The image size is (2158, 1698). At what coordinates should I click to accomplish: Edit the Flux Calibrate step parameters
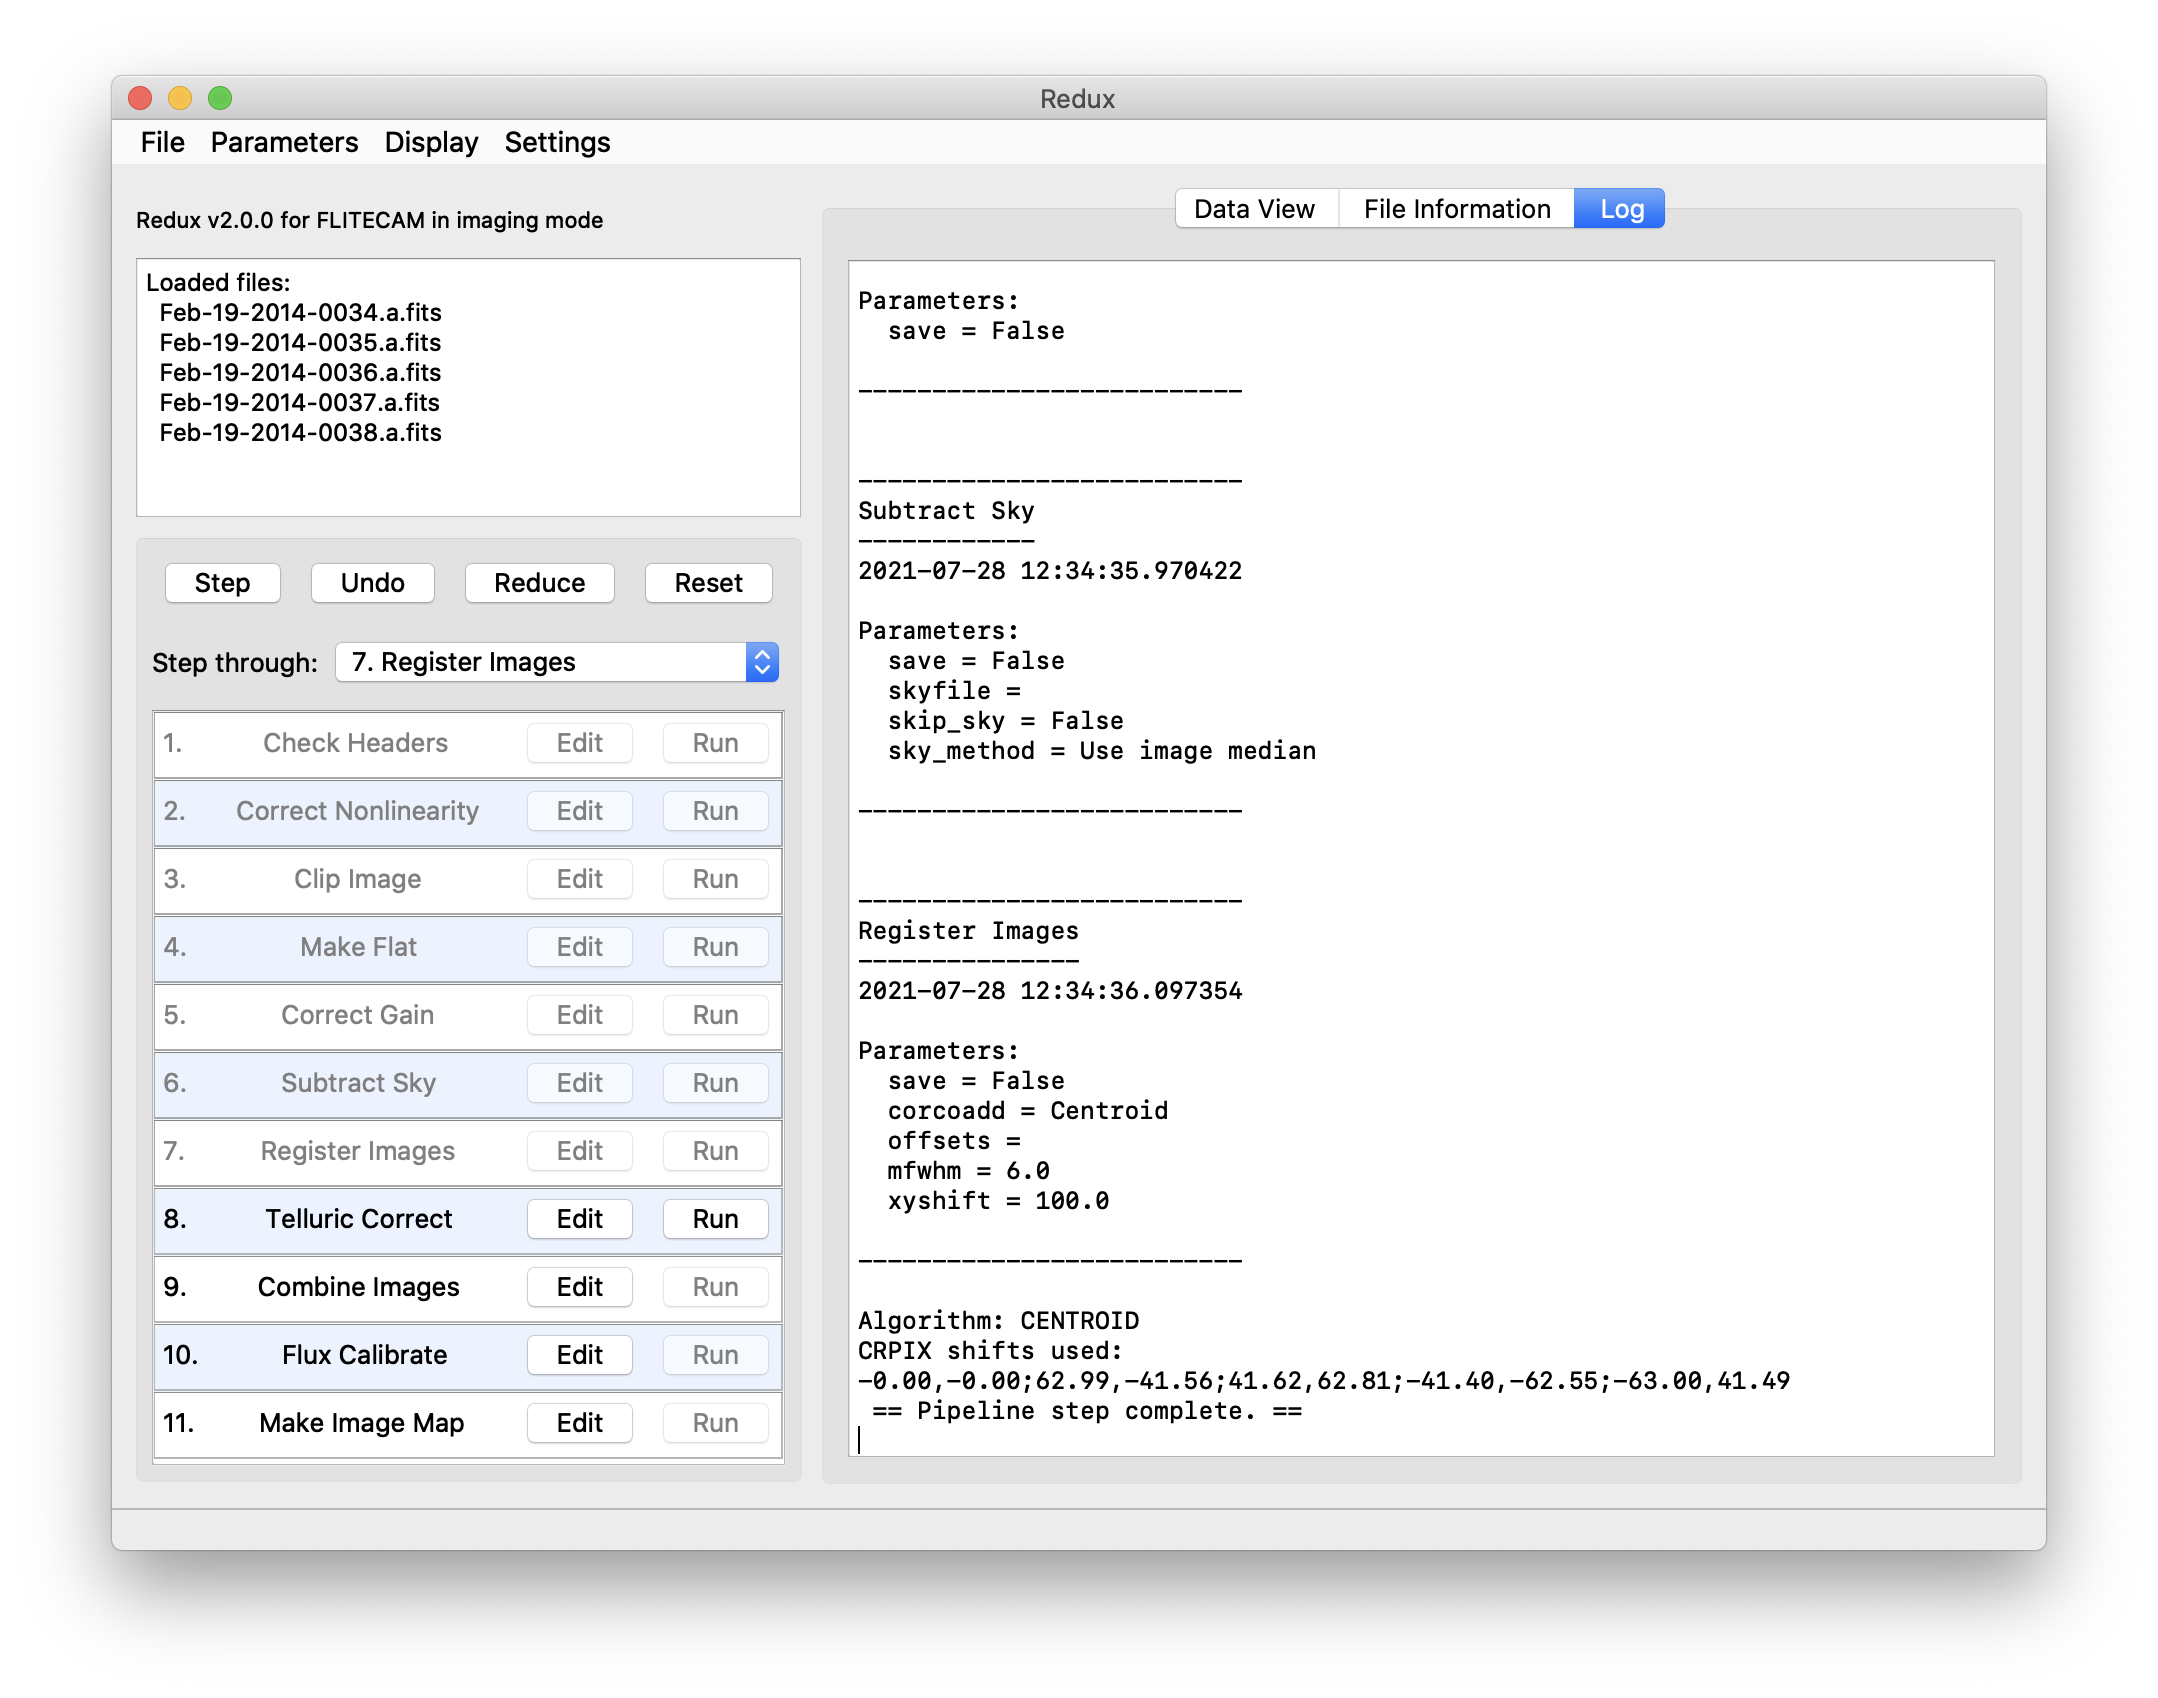pos(579,1354)
